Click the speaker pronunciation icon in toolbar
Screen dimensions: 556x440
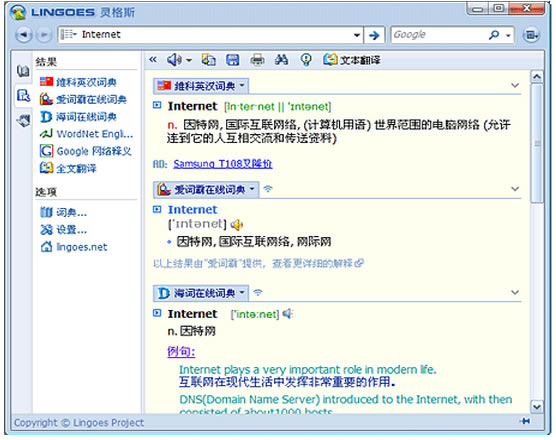[174, 60]
